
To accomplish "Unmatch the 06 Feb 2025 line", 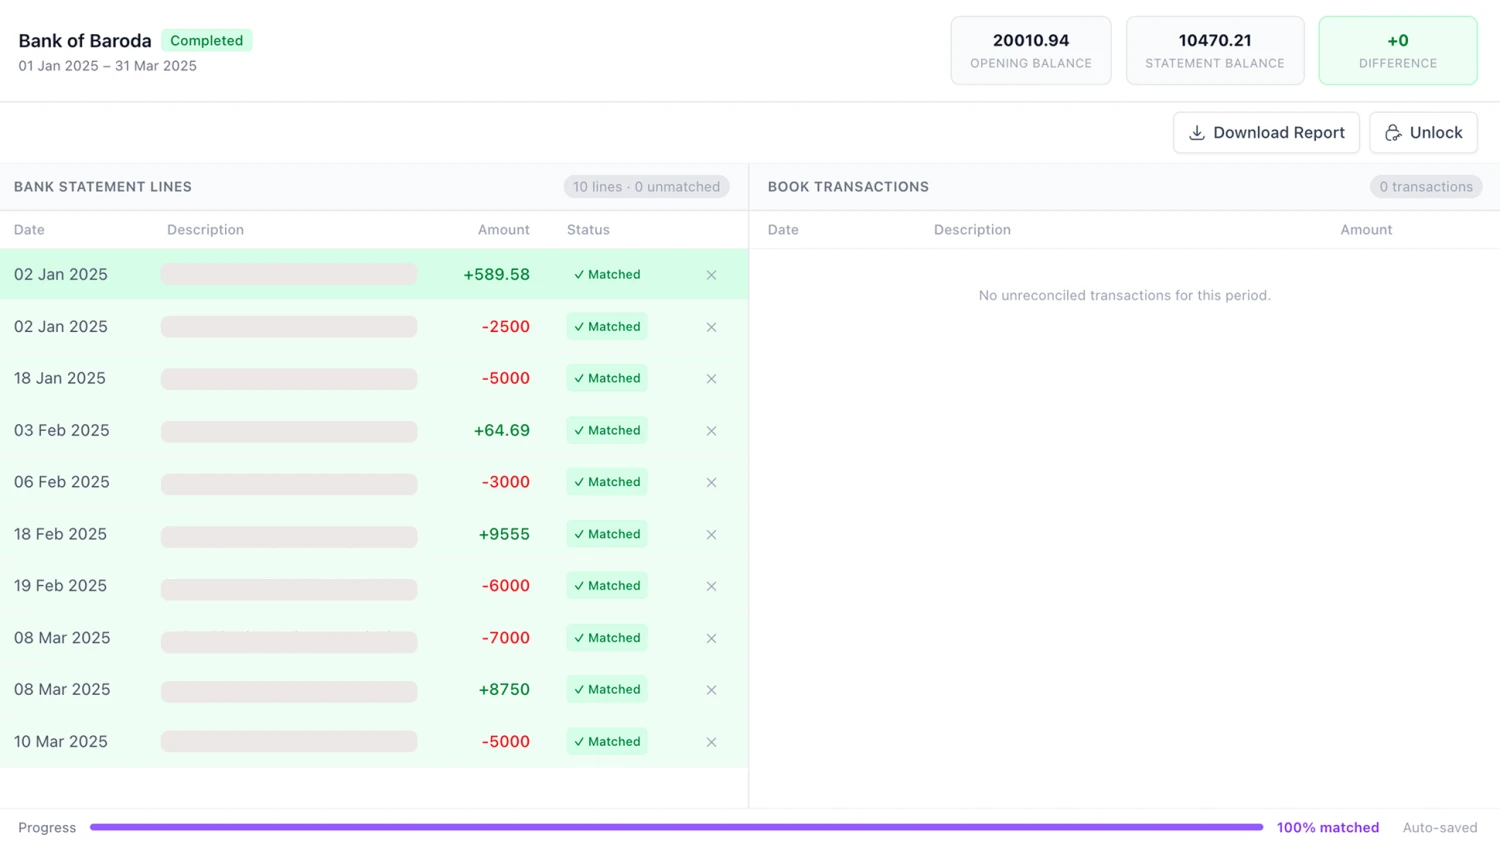I will [x=711, y=482].
